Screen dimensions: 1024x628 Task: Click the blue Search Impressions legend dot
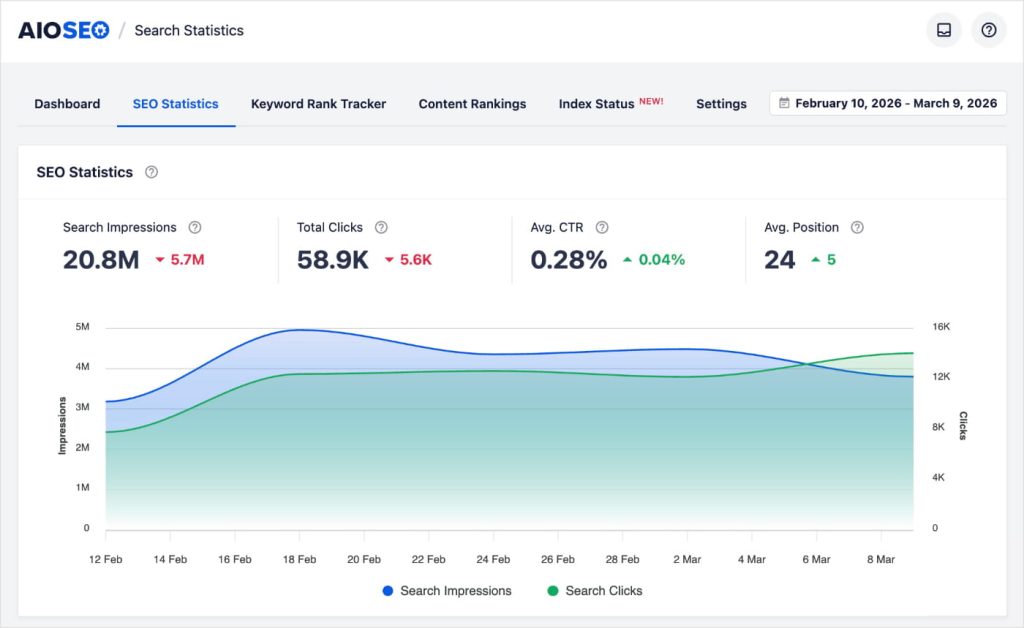(x=388, y=591)
